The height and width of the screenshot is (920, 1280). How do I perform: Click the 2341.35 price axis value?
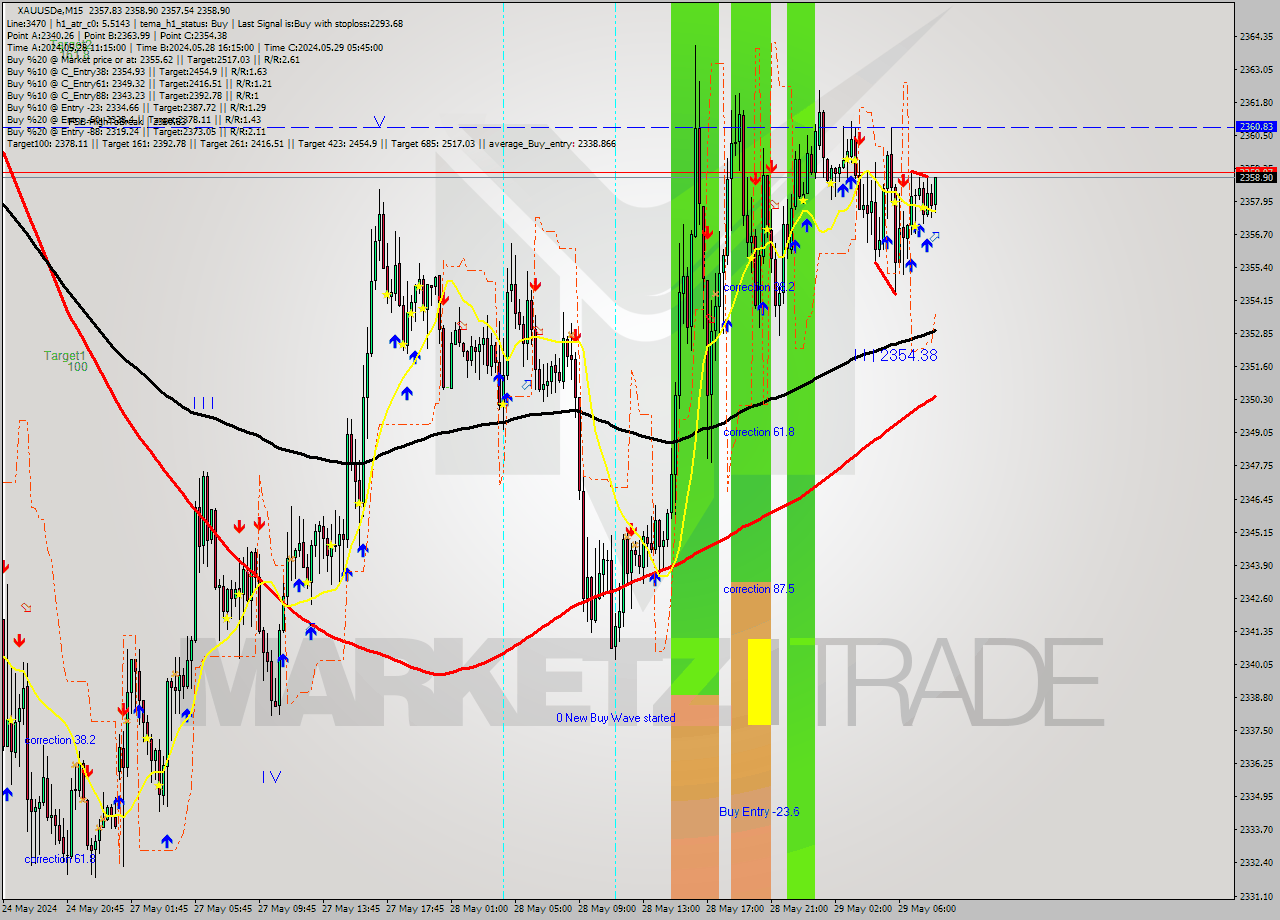coord(1256,631)
